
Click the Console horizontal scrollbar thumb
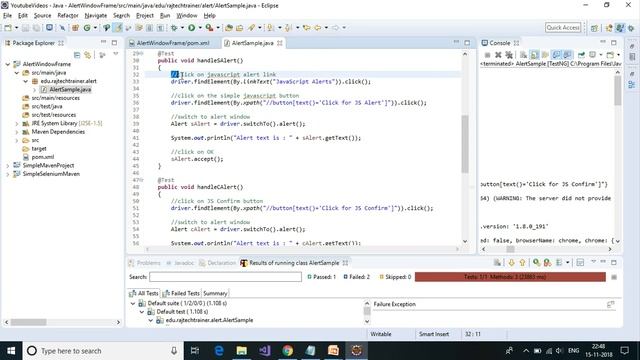(x=510, y=249)
